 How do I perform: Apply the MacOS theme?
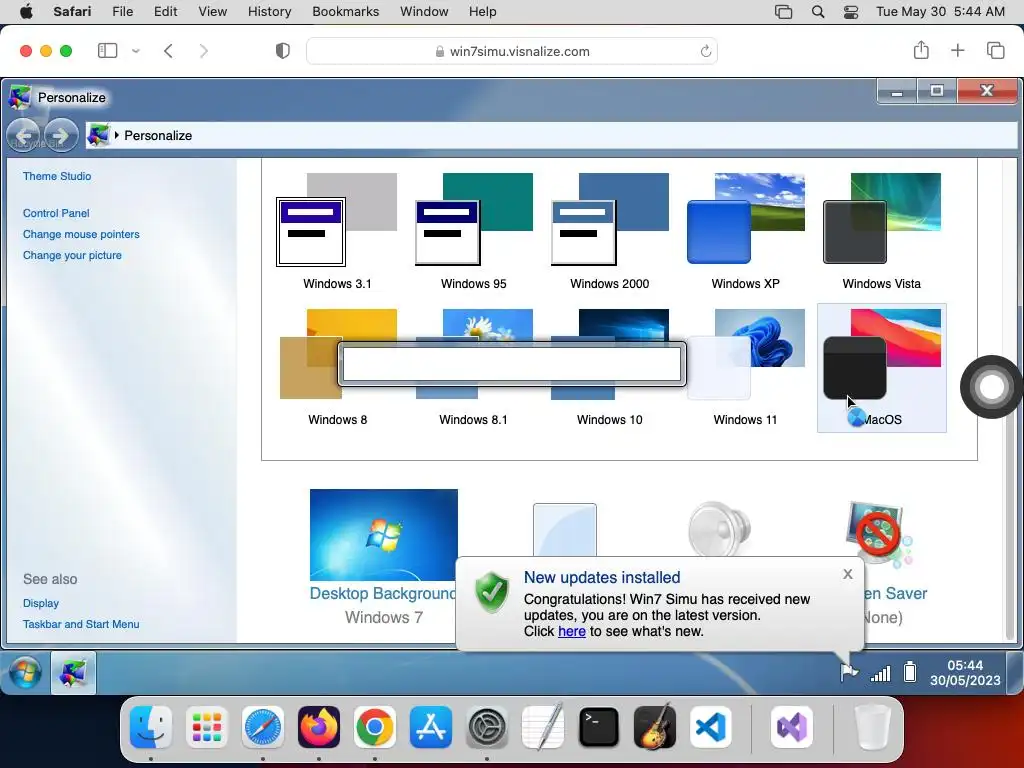tap(881, 368)
